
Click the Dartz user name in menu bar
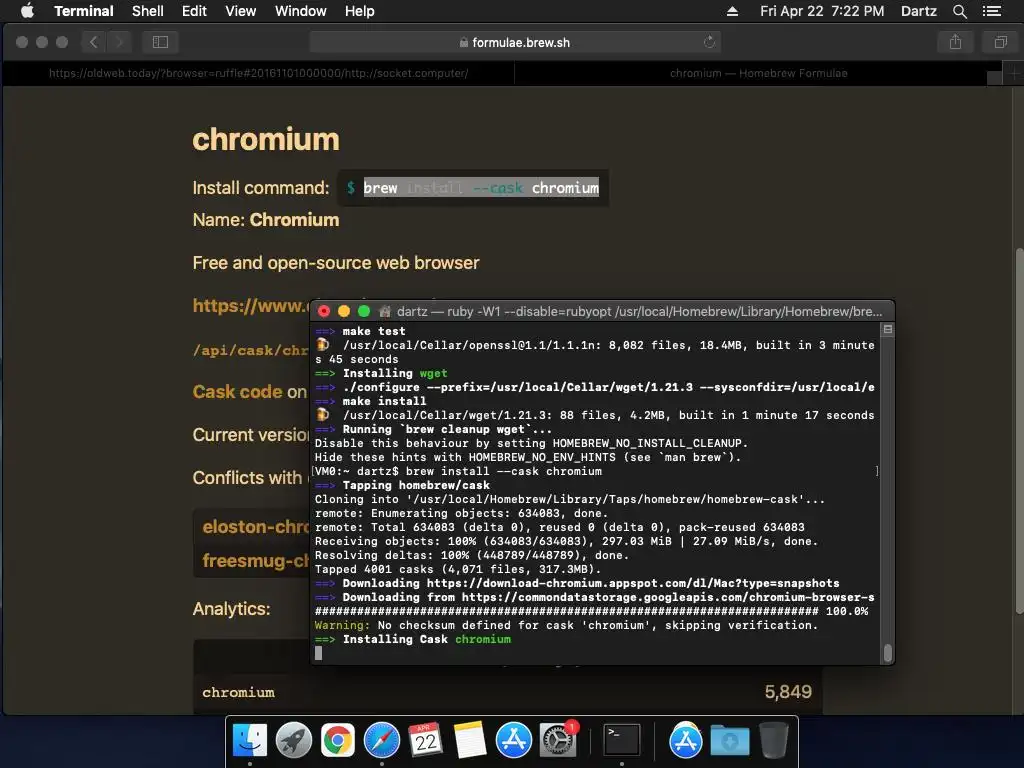918,11
